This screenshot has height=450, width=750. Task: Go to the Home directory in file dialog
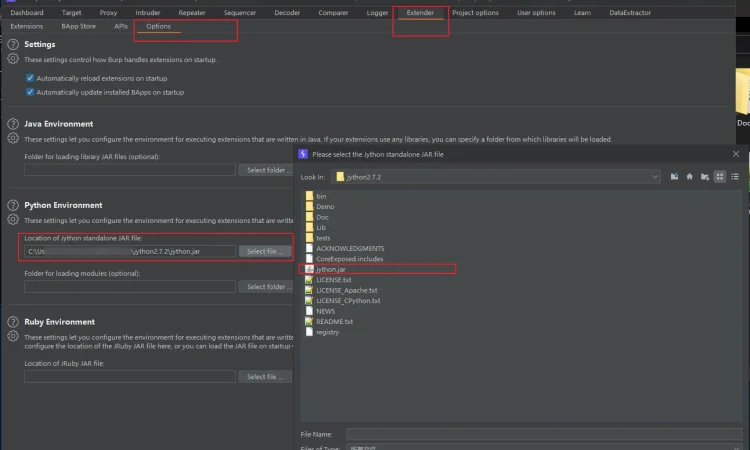(x=689, y=176)
